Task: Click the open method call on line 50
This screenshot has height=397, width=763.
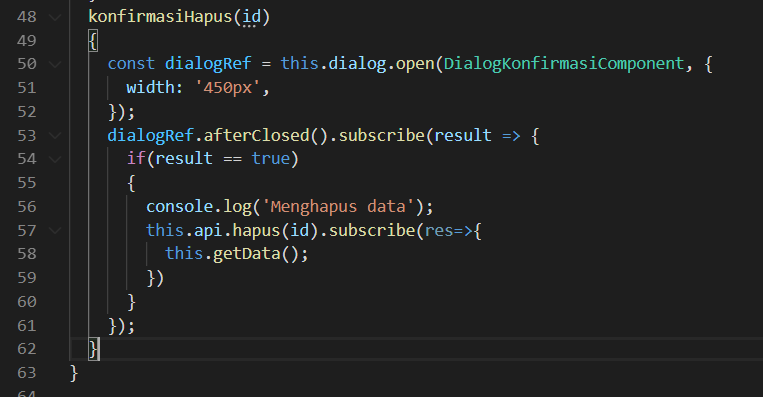Action: [x=415, y=64]
